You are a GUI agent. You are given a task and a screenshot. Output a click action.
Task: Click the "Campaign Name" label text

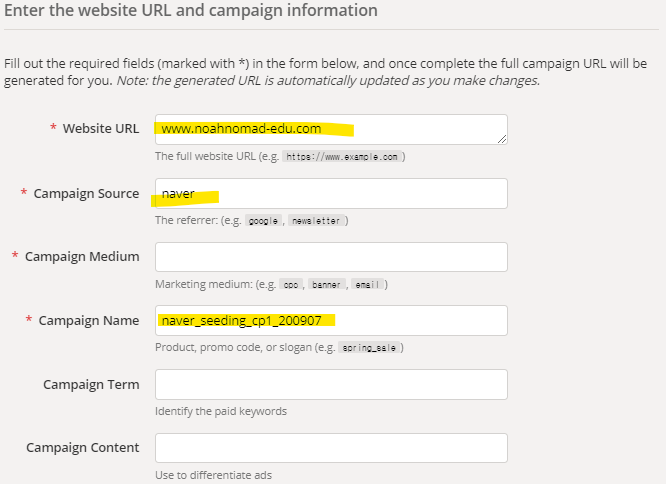(89, 320)
